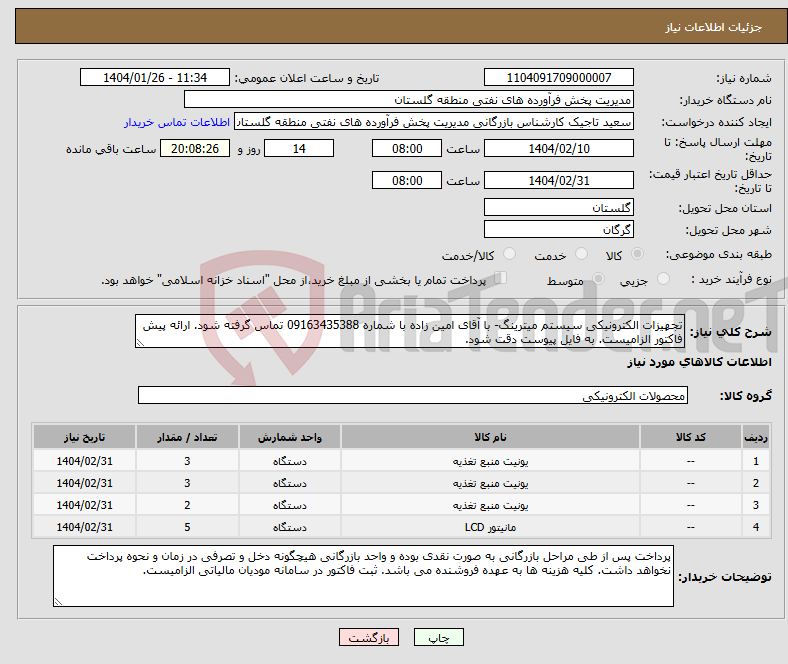
Task: Select the جزیی purchase type radio
Action: (x=663, y=278)
